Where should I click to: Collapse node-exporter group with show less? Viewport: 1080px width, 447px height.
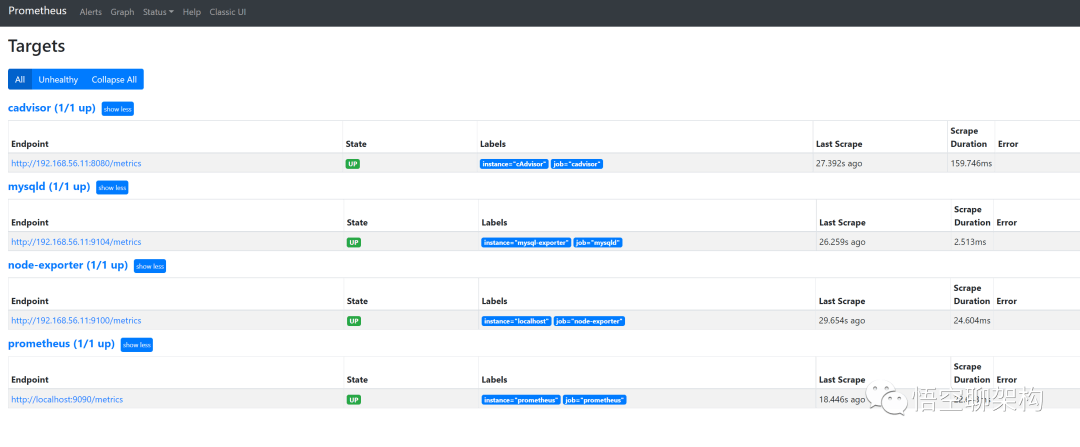149,267
